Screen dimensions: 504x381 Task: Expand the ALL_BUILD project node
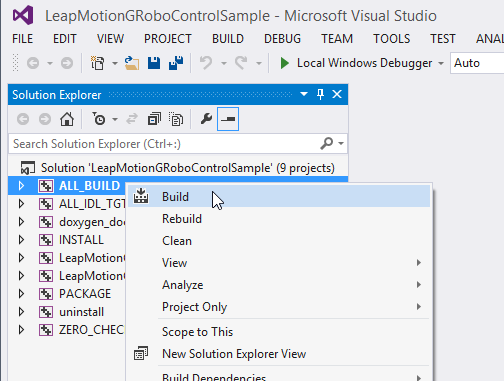pos(21,186)
